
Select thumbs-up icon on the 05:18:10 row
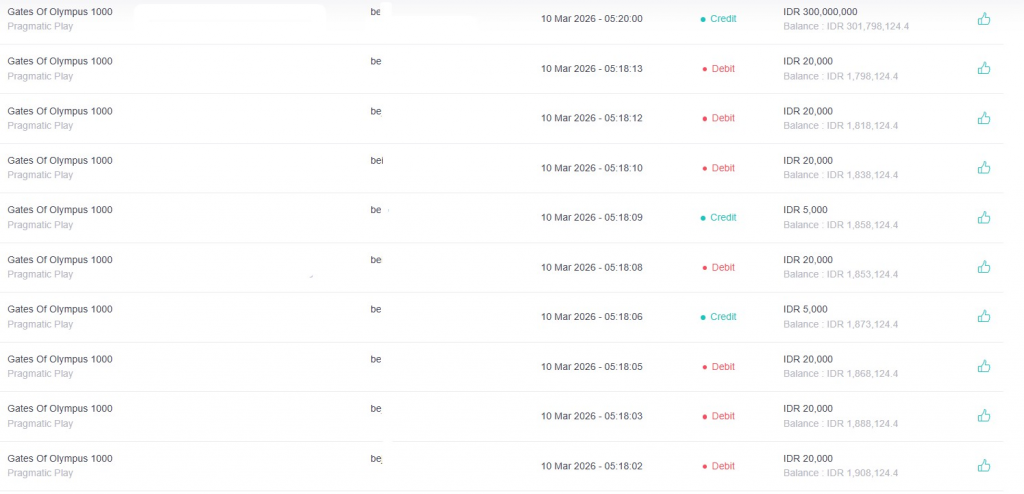pyautogui.click(x=984, y=168)
